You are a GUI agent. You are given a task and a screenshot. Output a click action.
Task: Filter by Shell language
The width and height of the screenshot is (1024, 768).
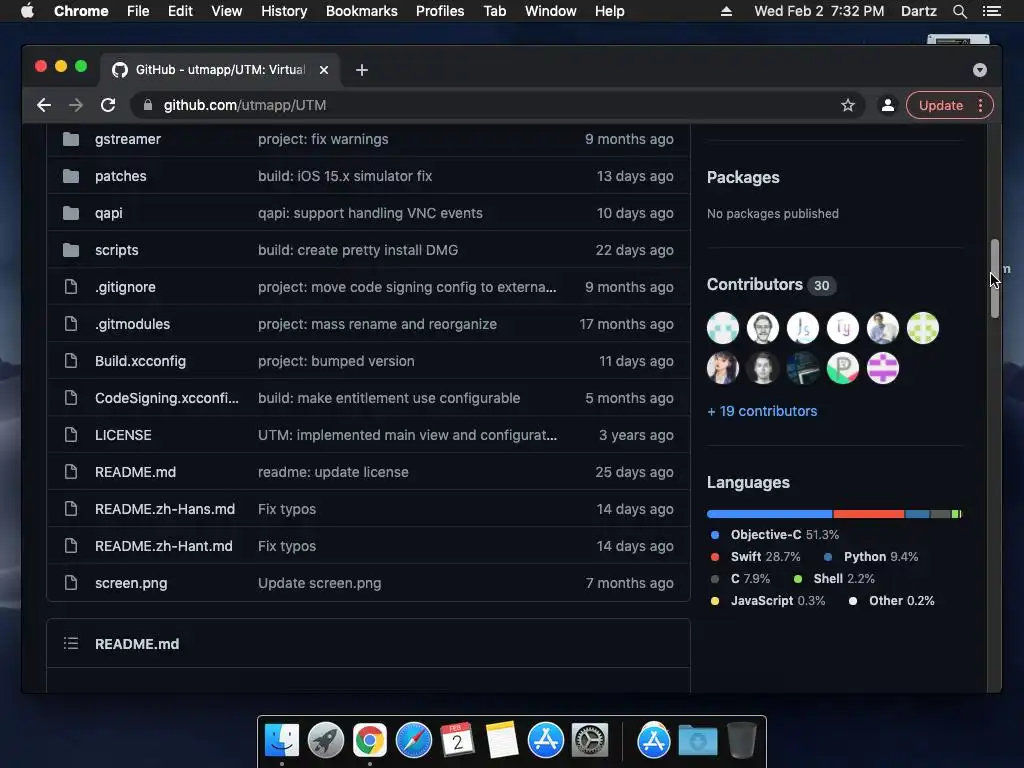pos(834,579)
